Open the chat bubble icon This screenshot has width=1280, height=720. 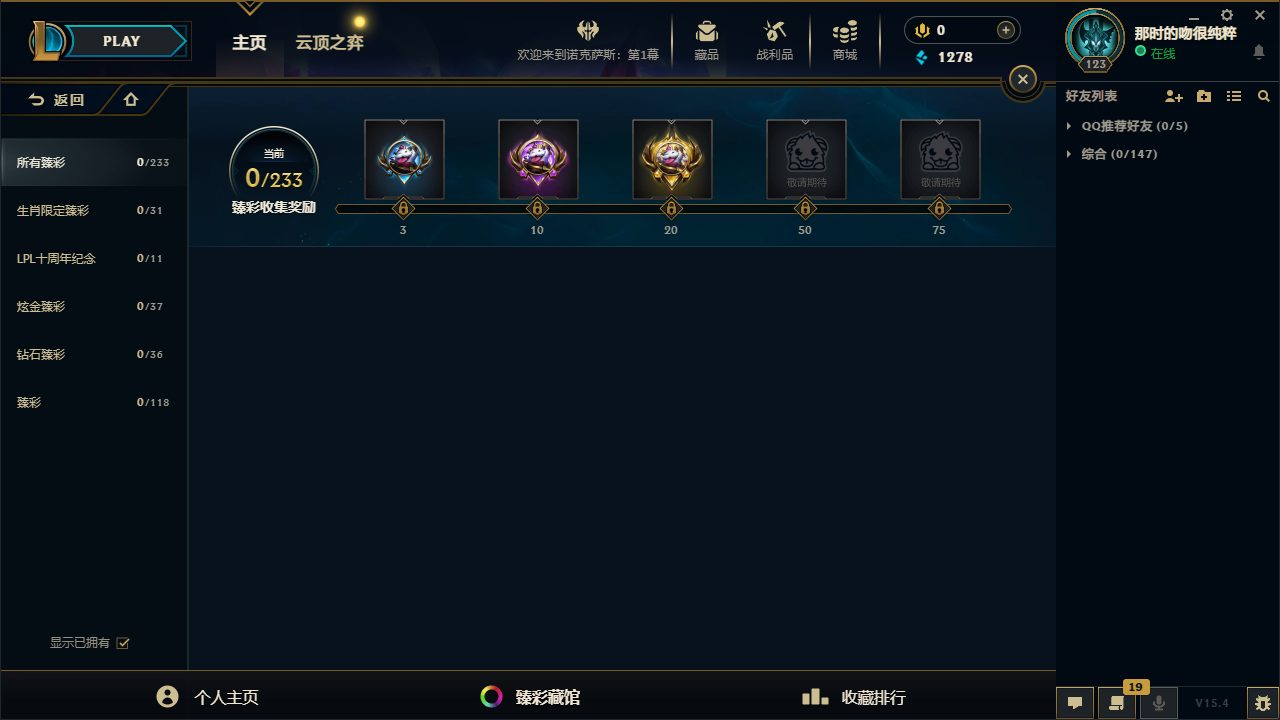click(1075, 703)
